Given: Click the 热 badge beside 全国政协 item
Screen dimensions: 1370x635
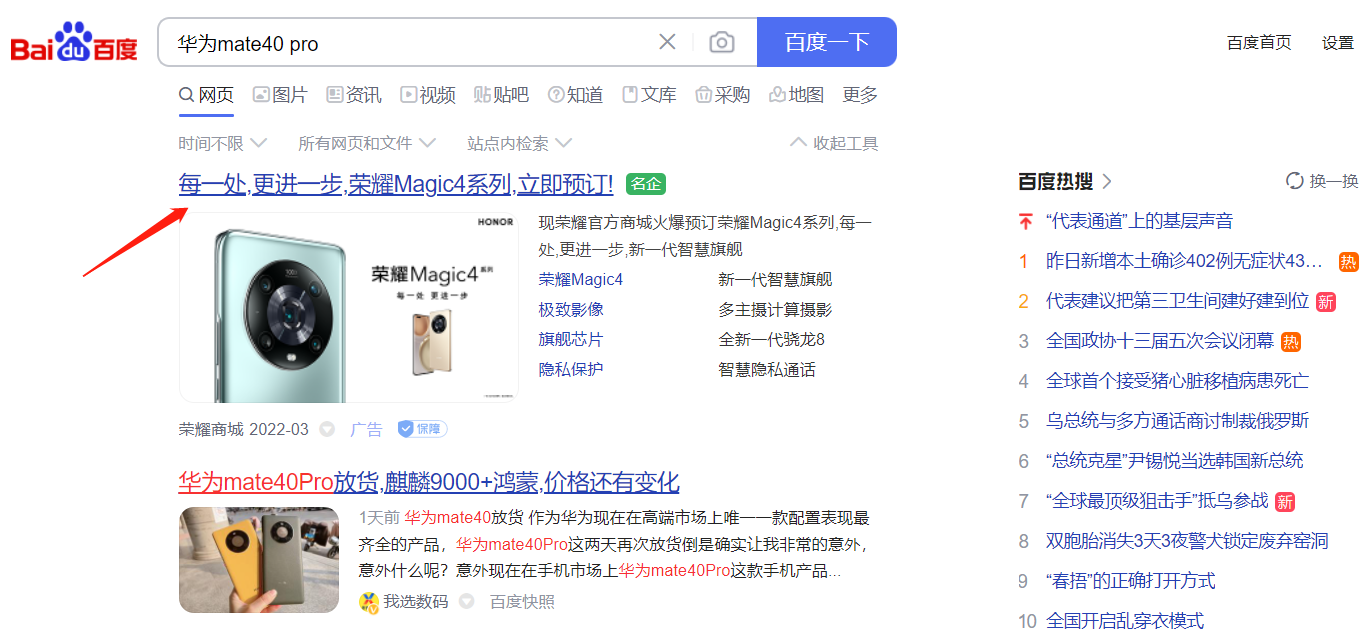Looking at the screenshot, I should [x=1291, y=342].
